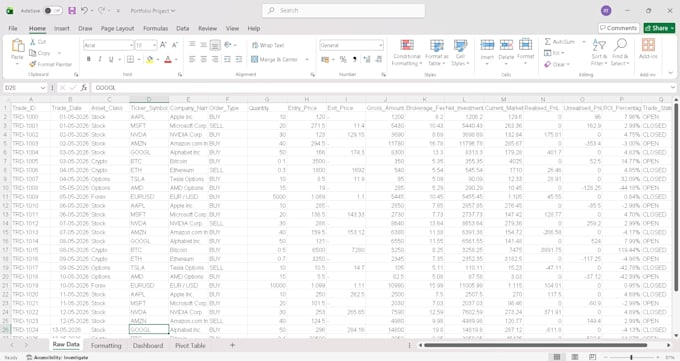Viewport: 680px width, 361px height.
Task: Decrease cell indent
Action: coord(227,59)
